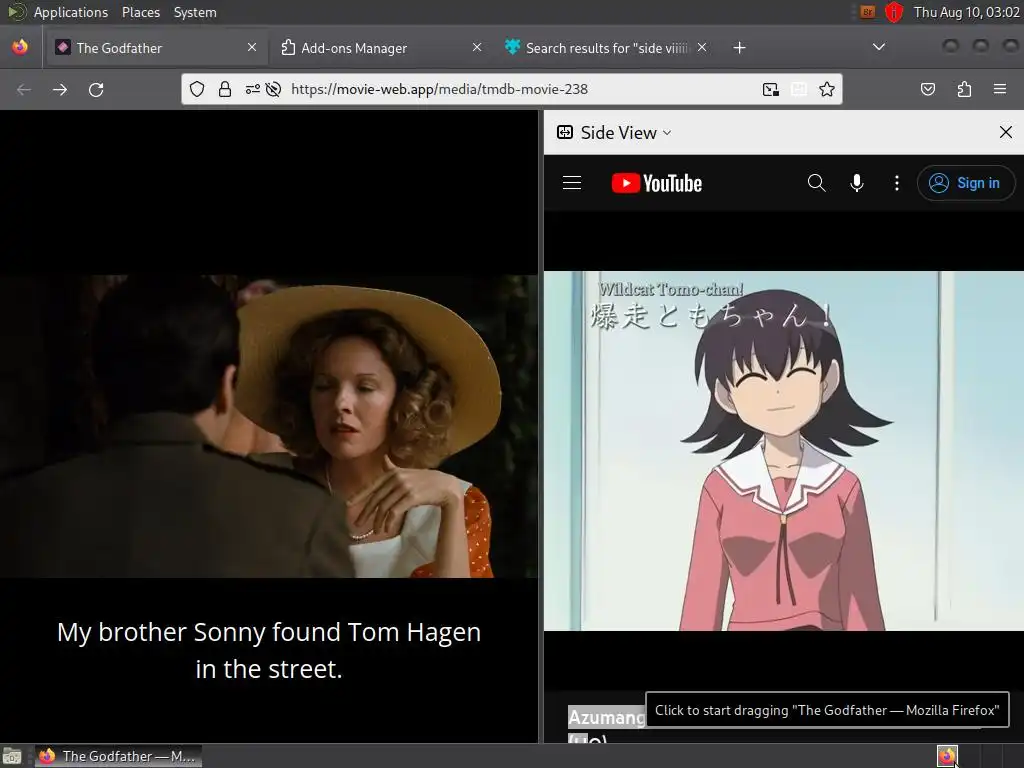Viewport: 1024px width, 768px height.
Task: Go to the YouTube home logo
Action: (656, 183)
